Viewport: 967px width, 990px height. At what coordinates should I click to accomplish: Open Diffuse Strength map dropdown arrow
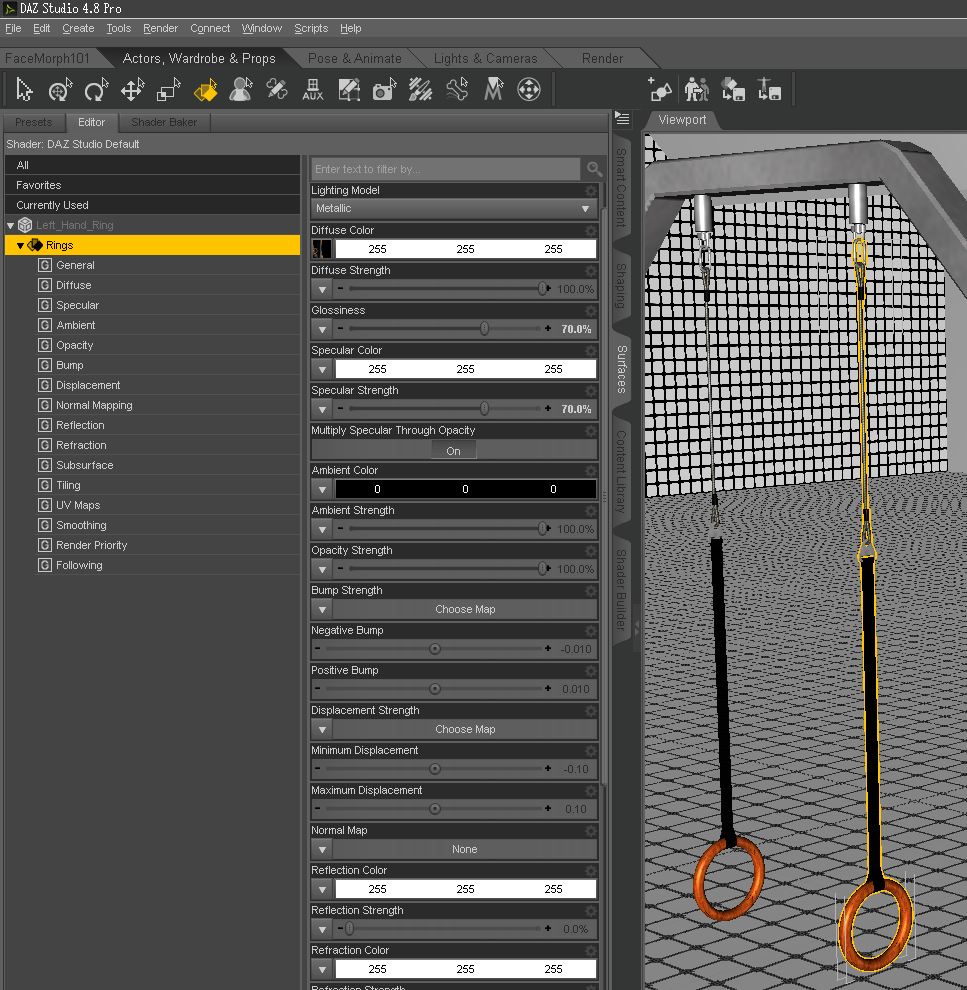[x=323, y=289]
